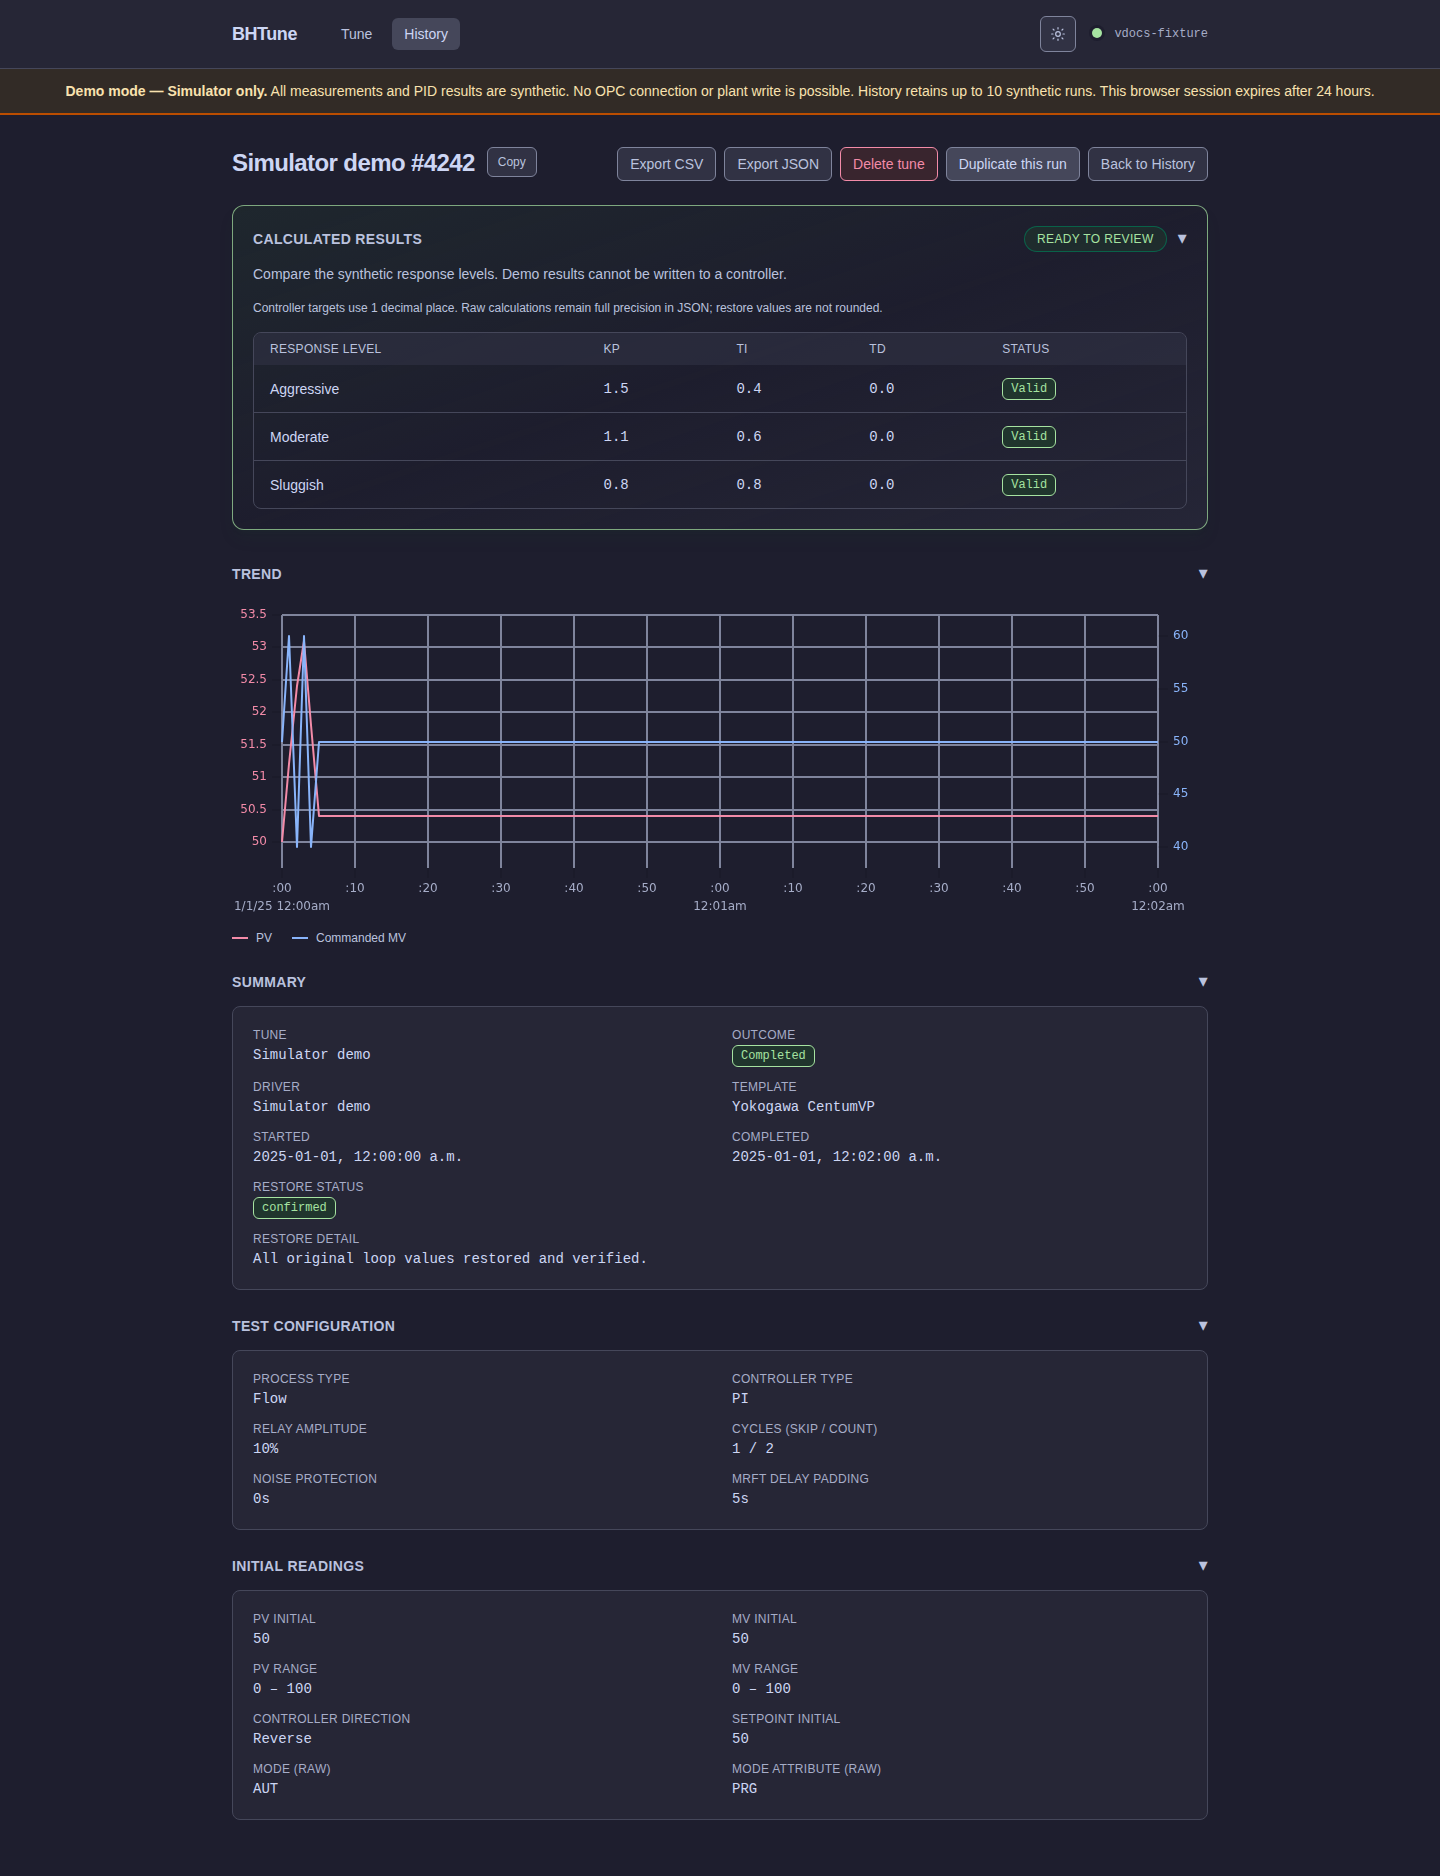This screenshot has height=1876, width=1440.
Task: Select the Aggressive response level row
Action: coord(720,389)
